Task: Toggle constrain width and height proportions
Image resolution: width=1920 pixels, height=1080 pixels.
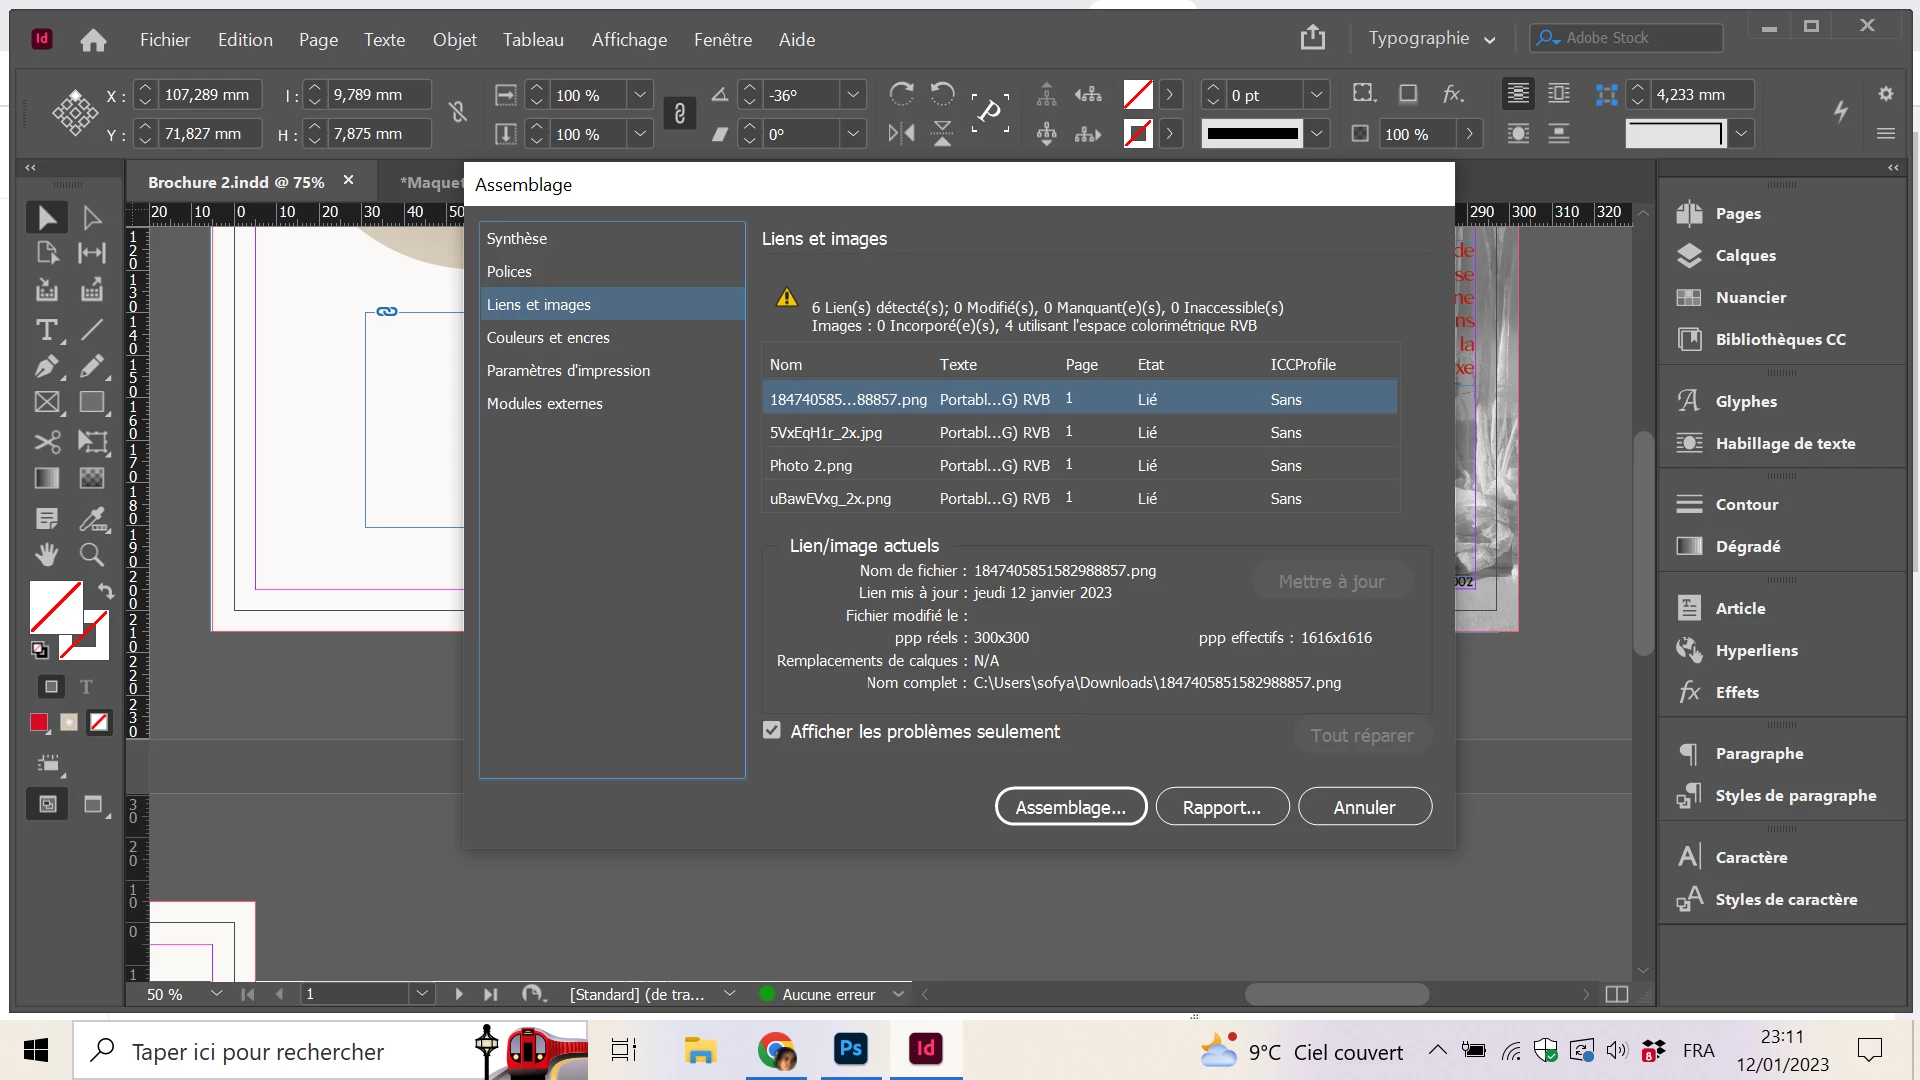Action: tap(458, 113)
